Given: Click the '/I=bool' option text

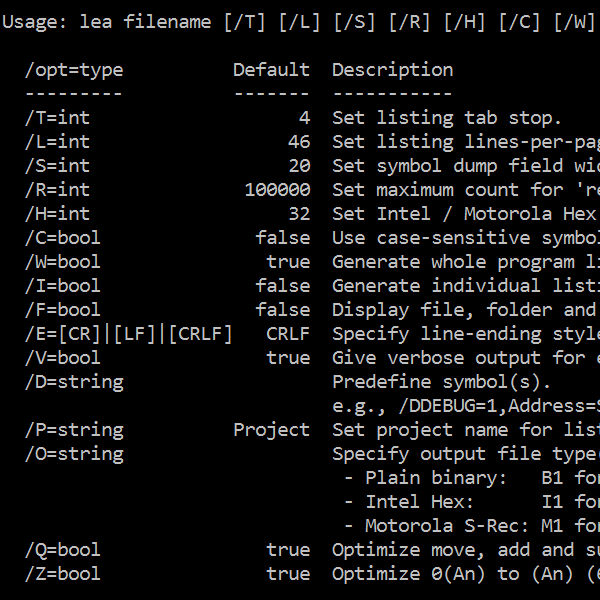Looking at the screenshot, I should click(63, 286).
